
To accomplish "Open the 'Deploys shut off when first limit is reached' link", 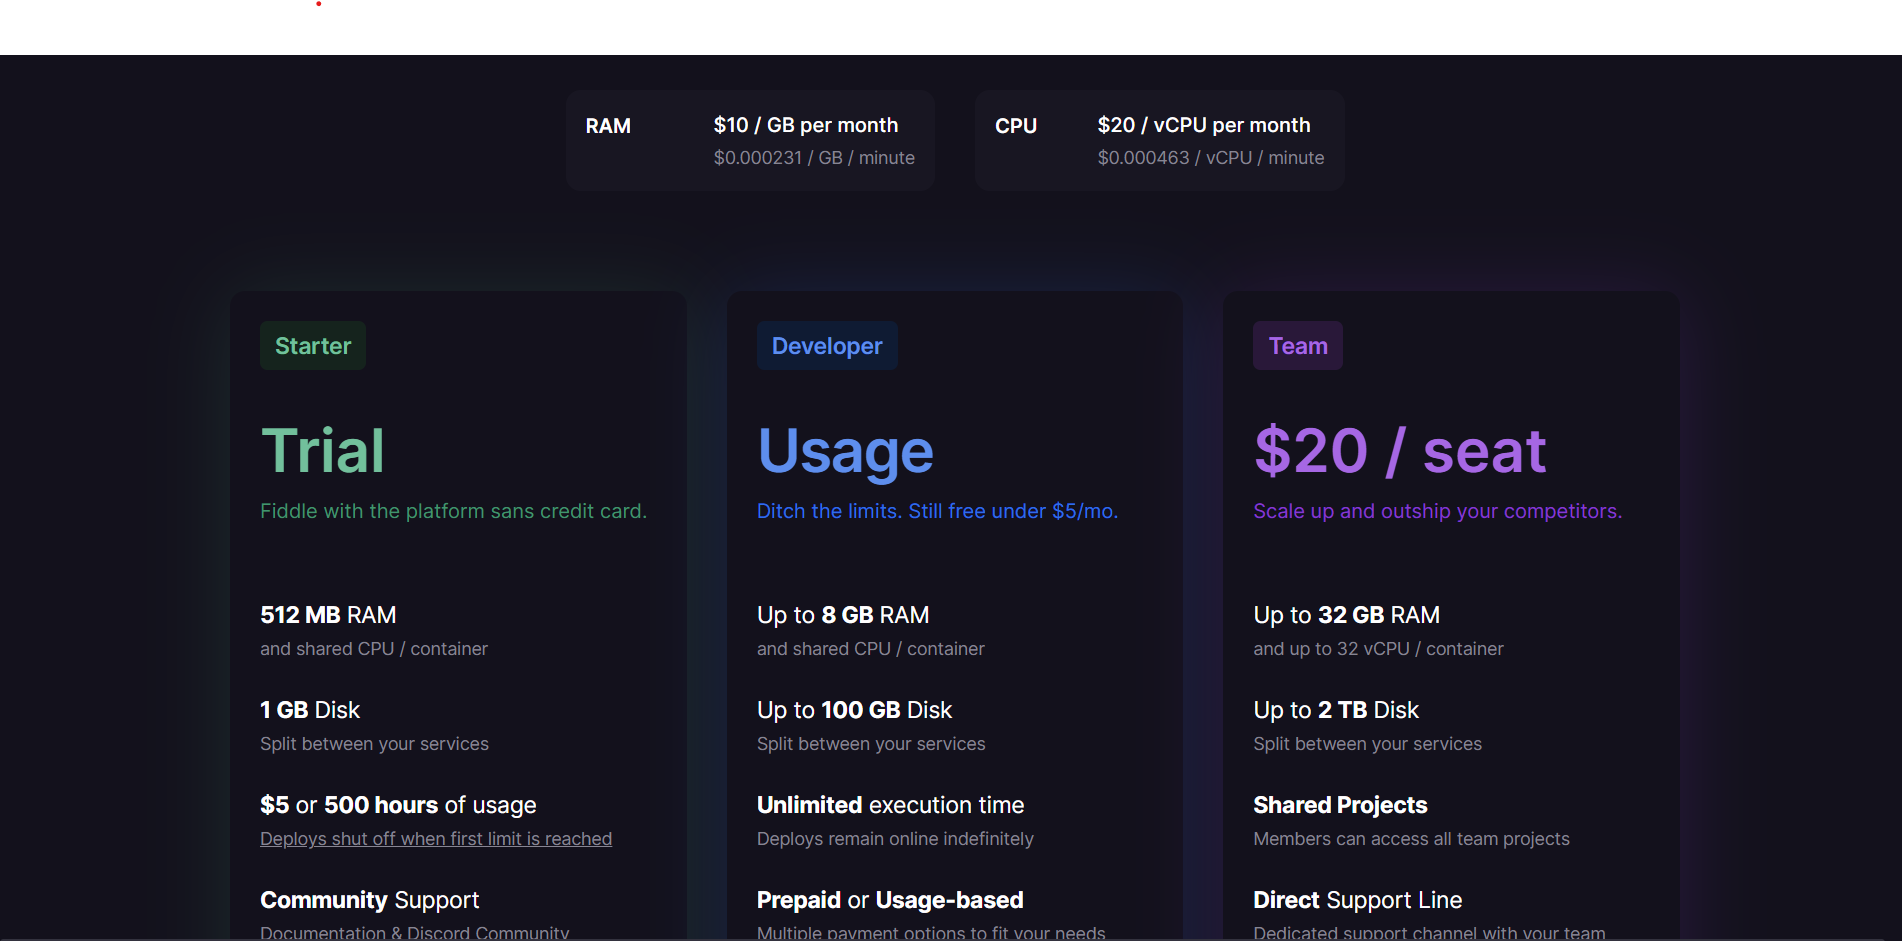I will pyautogui.click(x=436, y=839).
